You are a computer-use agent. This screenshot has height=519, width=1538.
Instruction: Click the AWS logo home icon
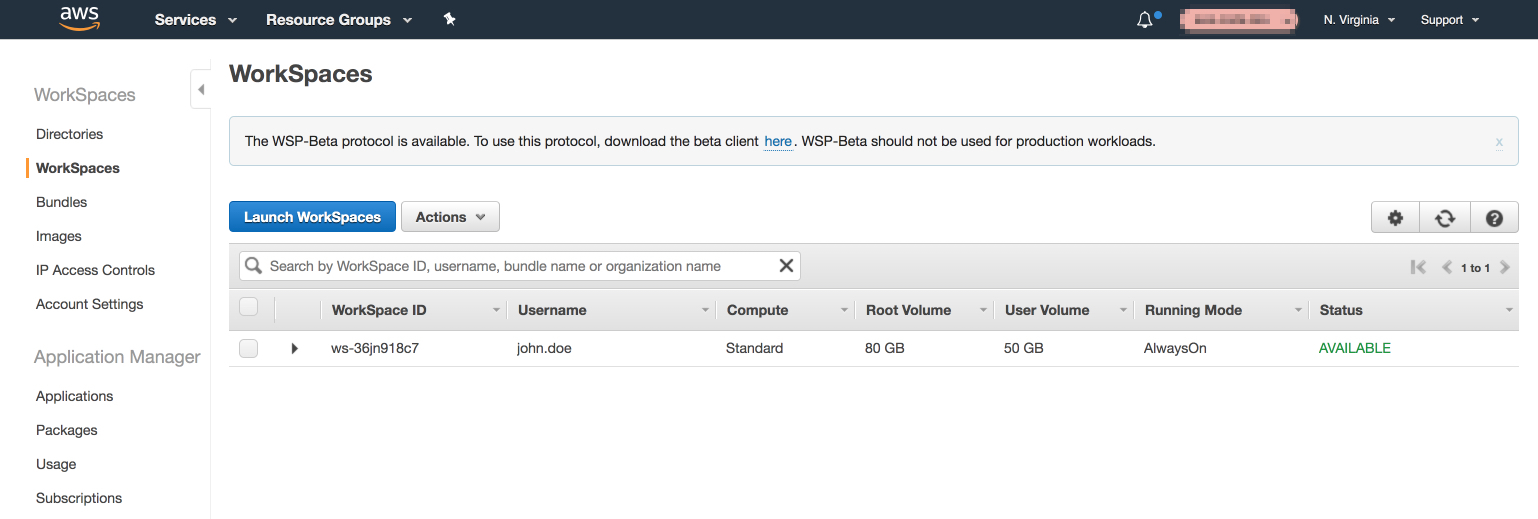[x=79, y=19]
